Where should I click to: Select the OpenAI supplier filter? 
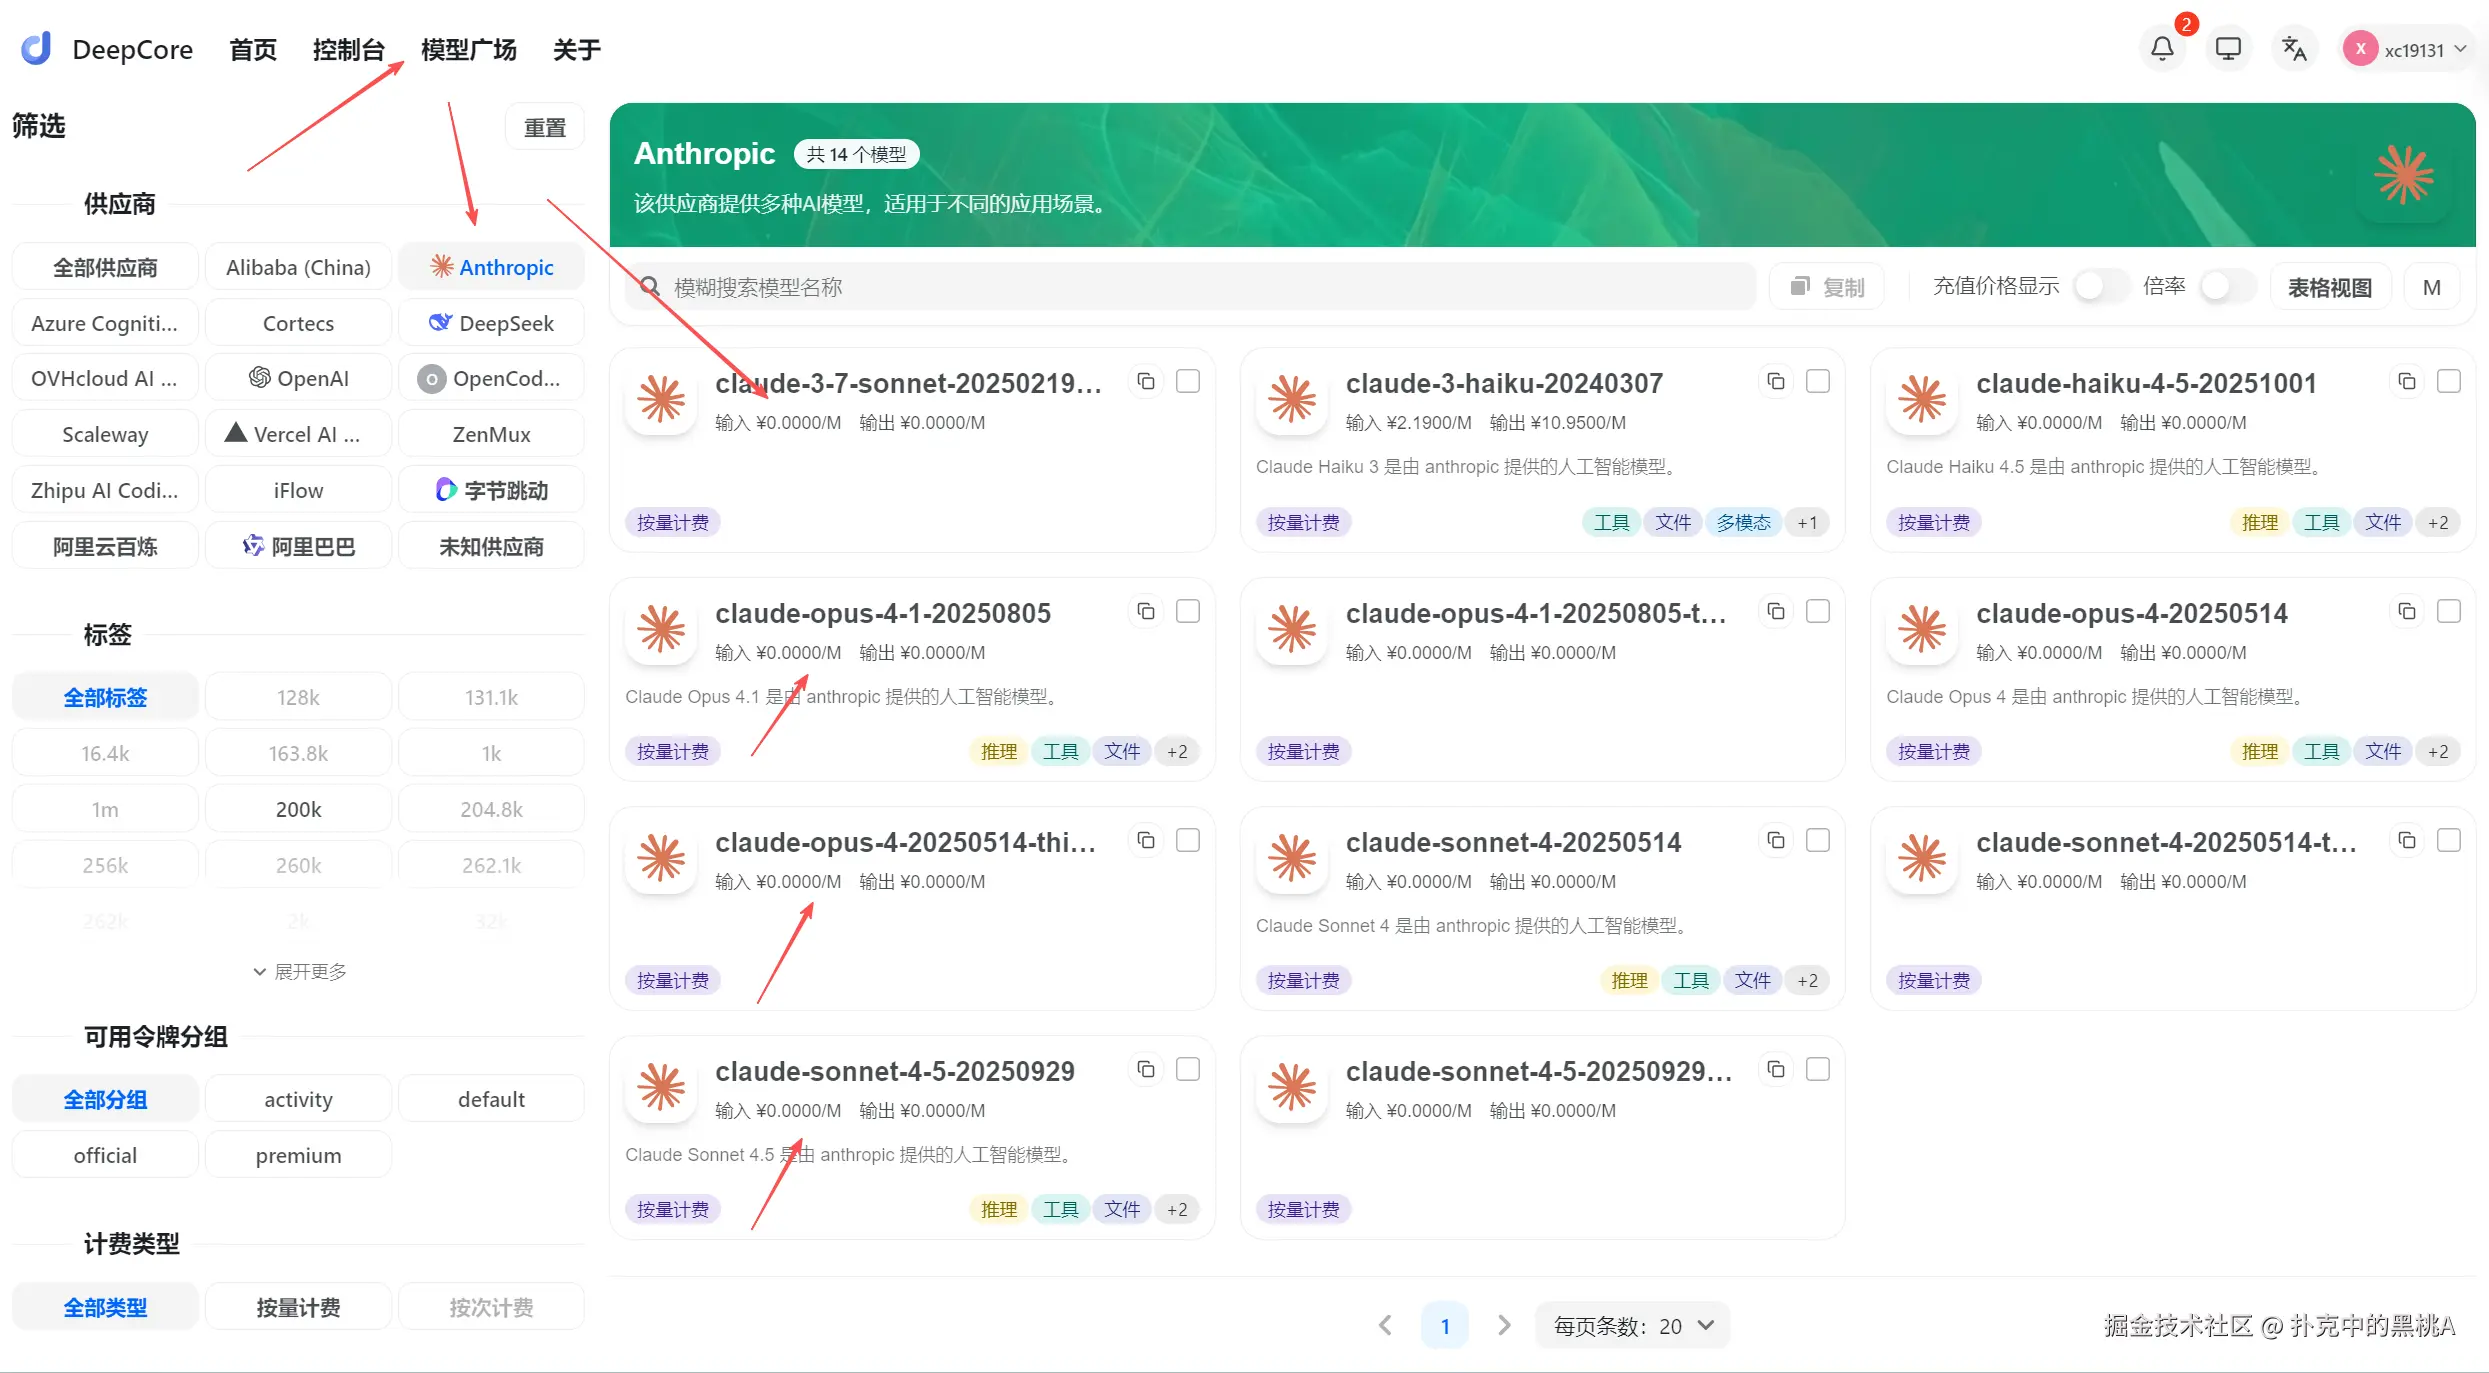(298, 379)
